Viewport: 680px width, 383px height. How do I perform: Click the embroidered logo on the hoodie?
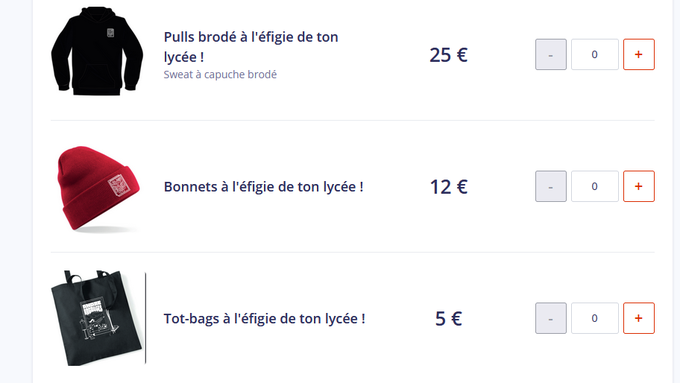pos(110,33)
